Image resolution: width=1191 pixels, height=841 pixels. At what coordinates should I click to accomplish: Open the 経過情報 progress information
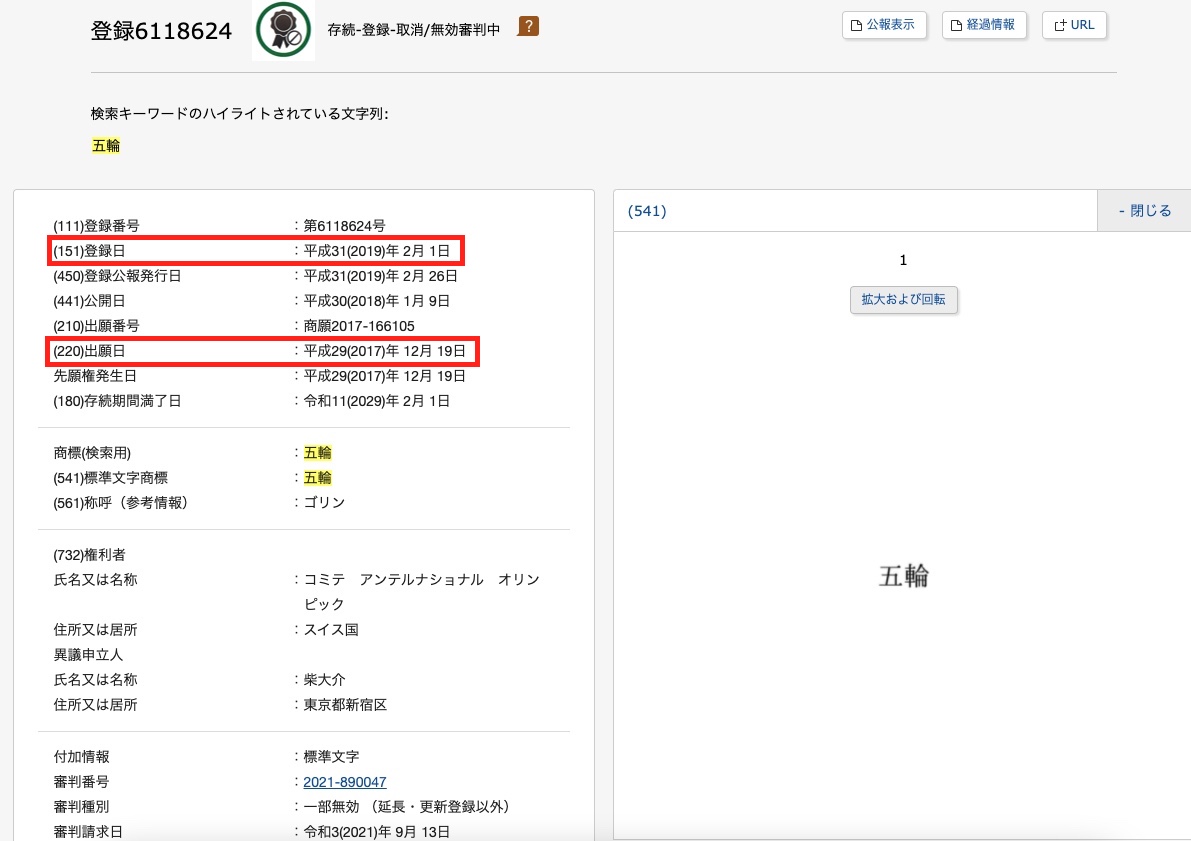tap(984, 25)
